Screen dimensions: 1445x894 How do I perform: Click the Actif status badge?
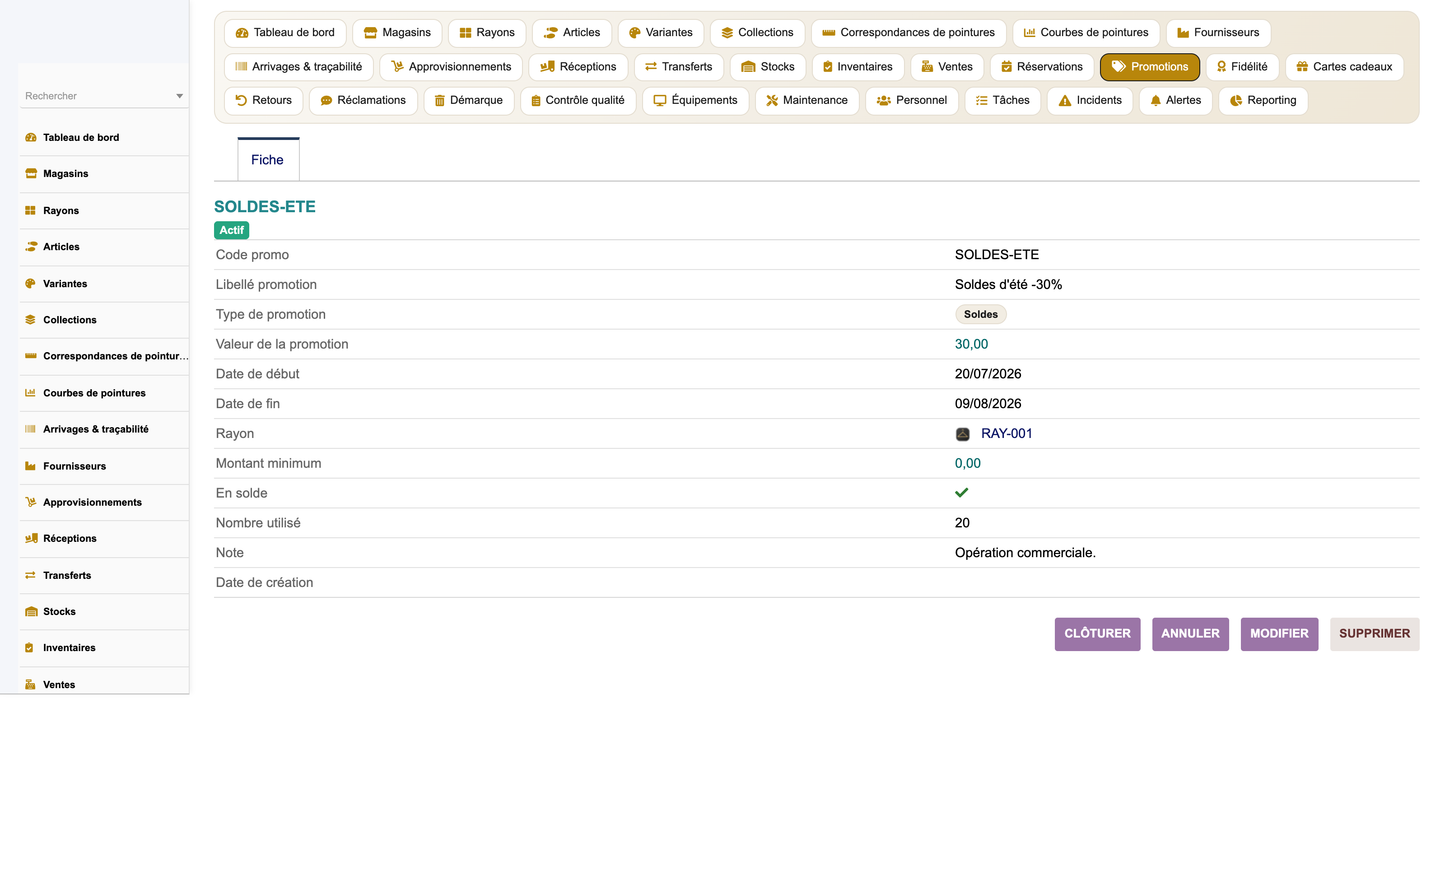coord(232,230)
